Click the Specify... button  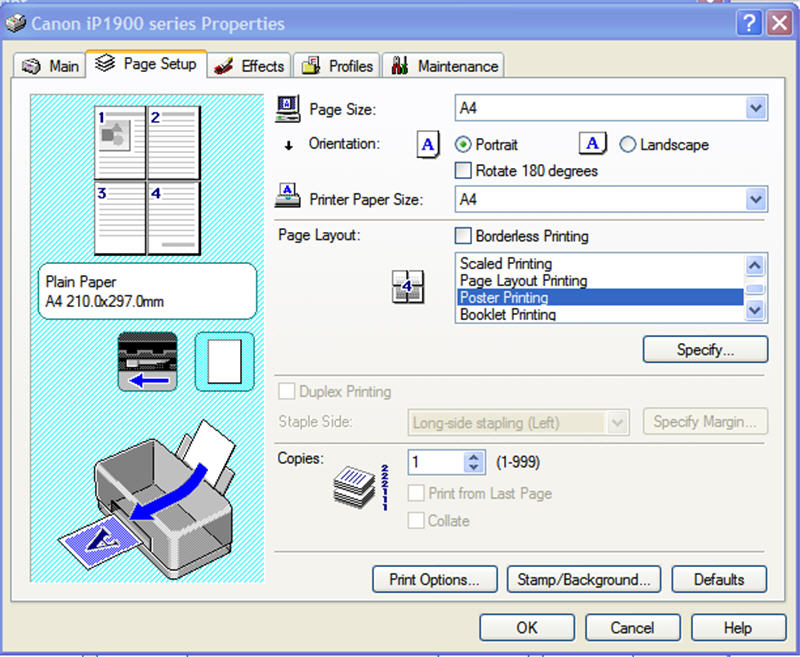point(705,350)
